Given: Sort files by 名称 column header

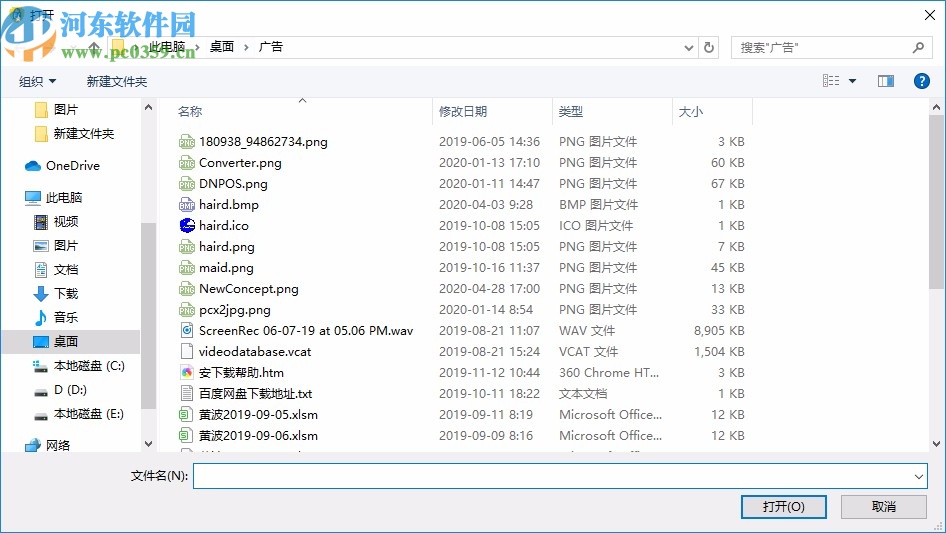Looking at the screenshot, I should point(190,112).
